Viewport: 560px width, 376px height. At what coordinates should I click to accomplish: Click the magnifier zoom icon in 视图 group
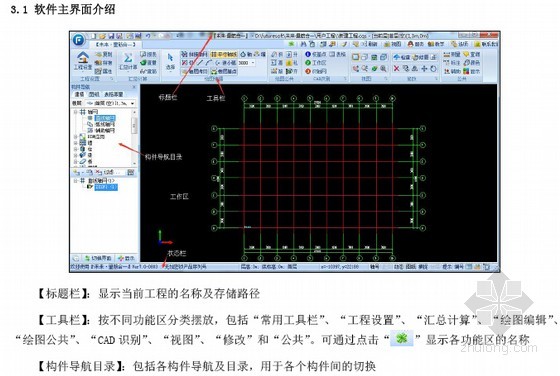383,69
